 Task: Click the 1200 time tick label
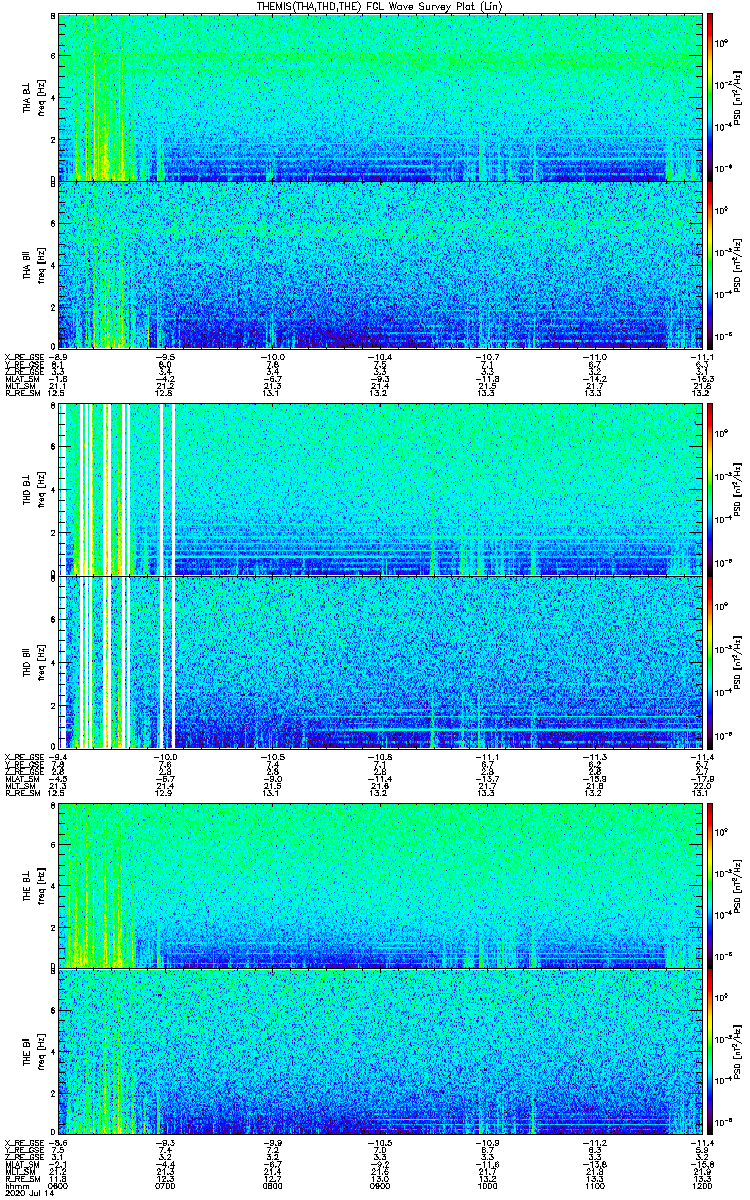pos(703,1185)
